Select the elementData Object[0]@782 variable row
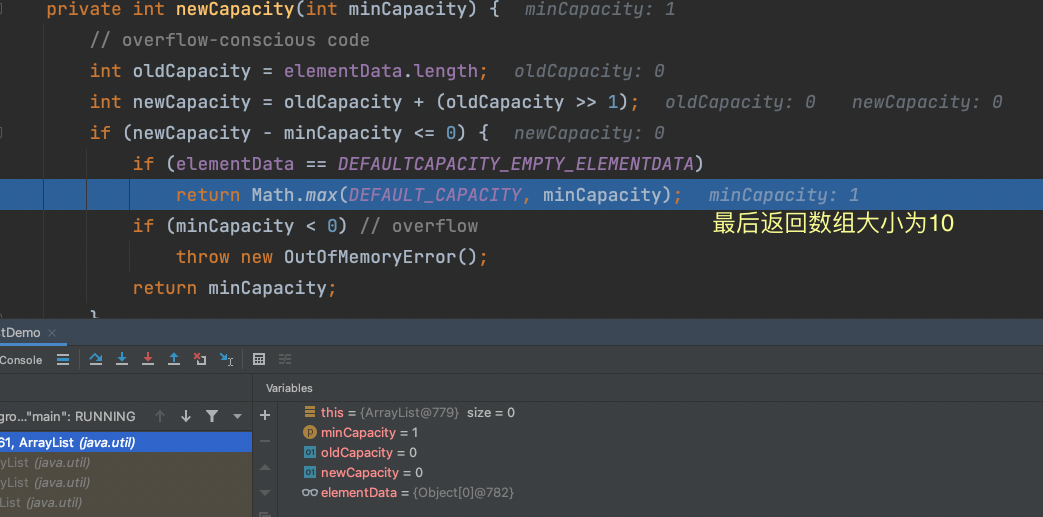 coord(408,492)
